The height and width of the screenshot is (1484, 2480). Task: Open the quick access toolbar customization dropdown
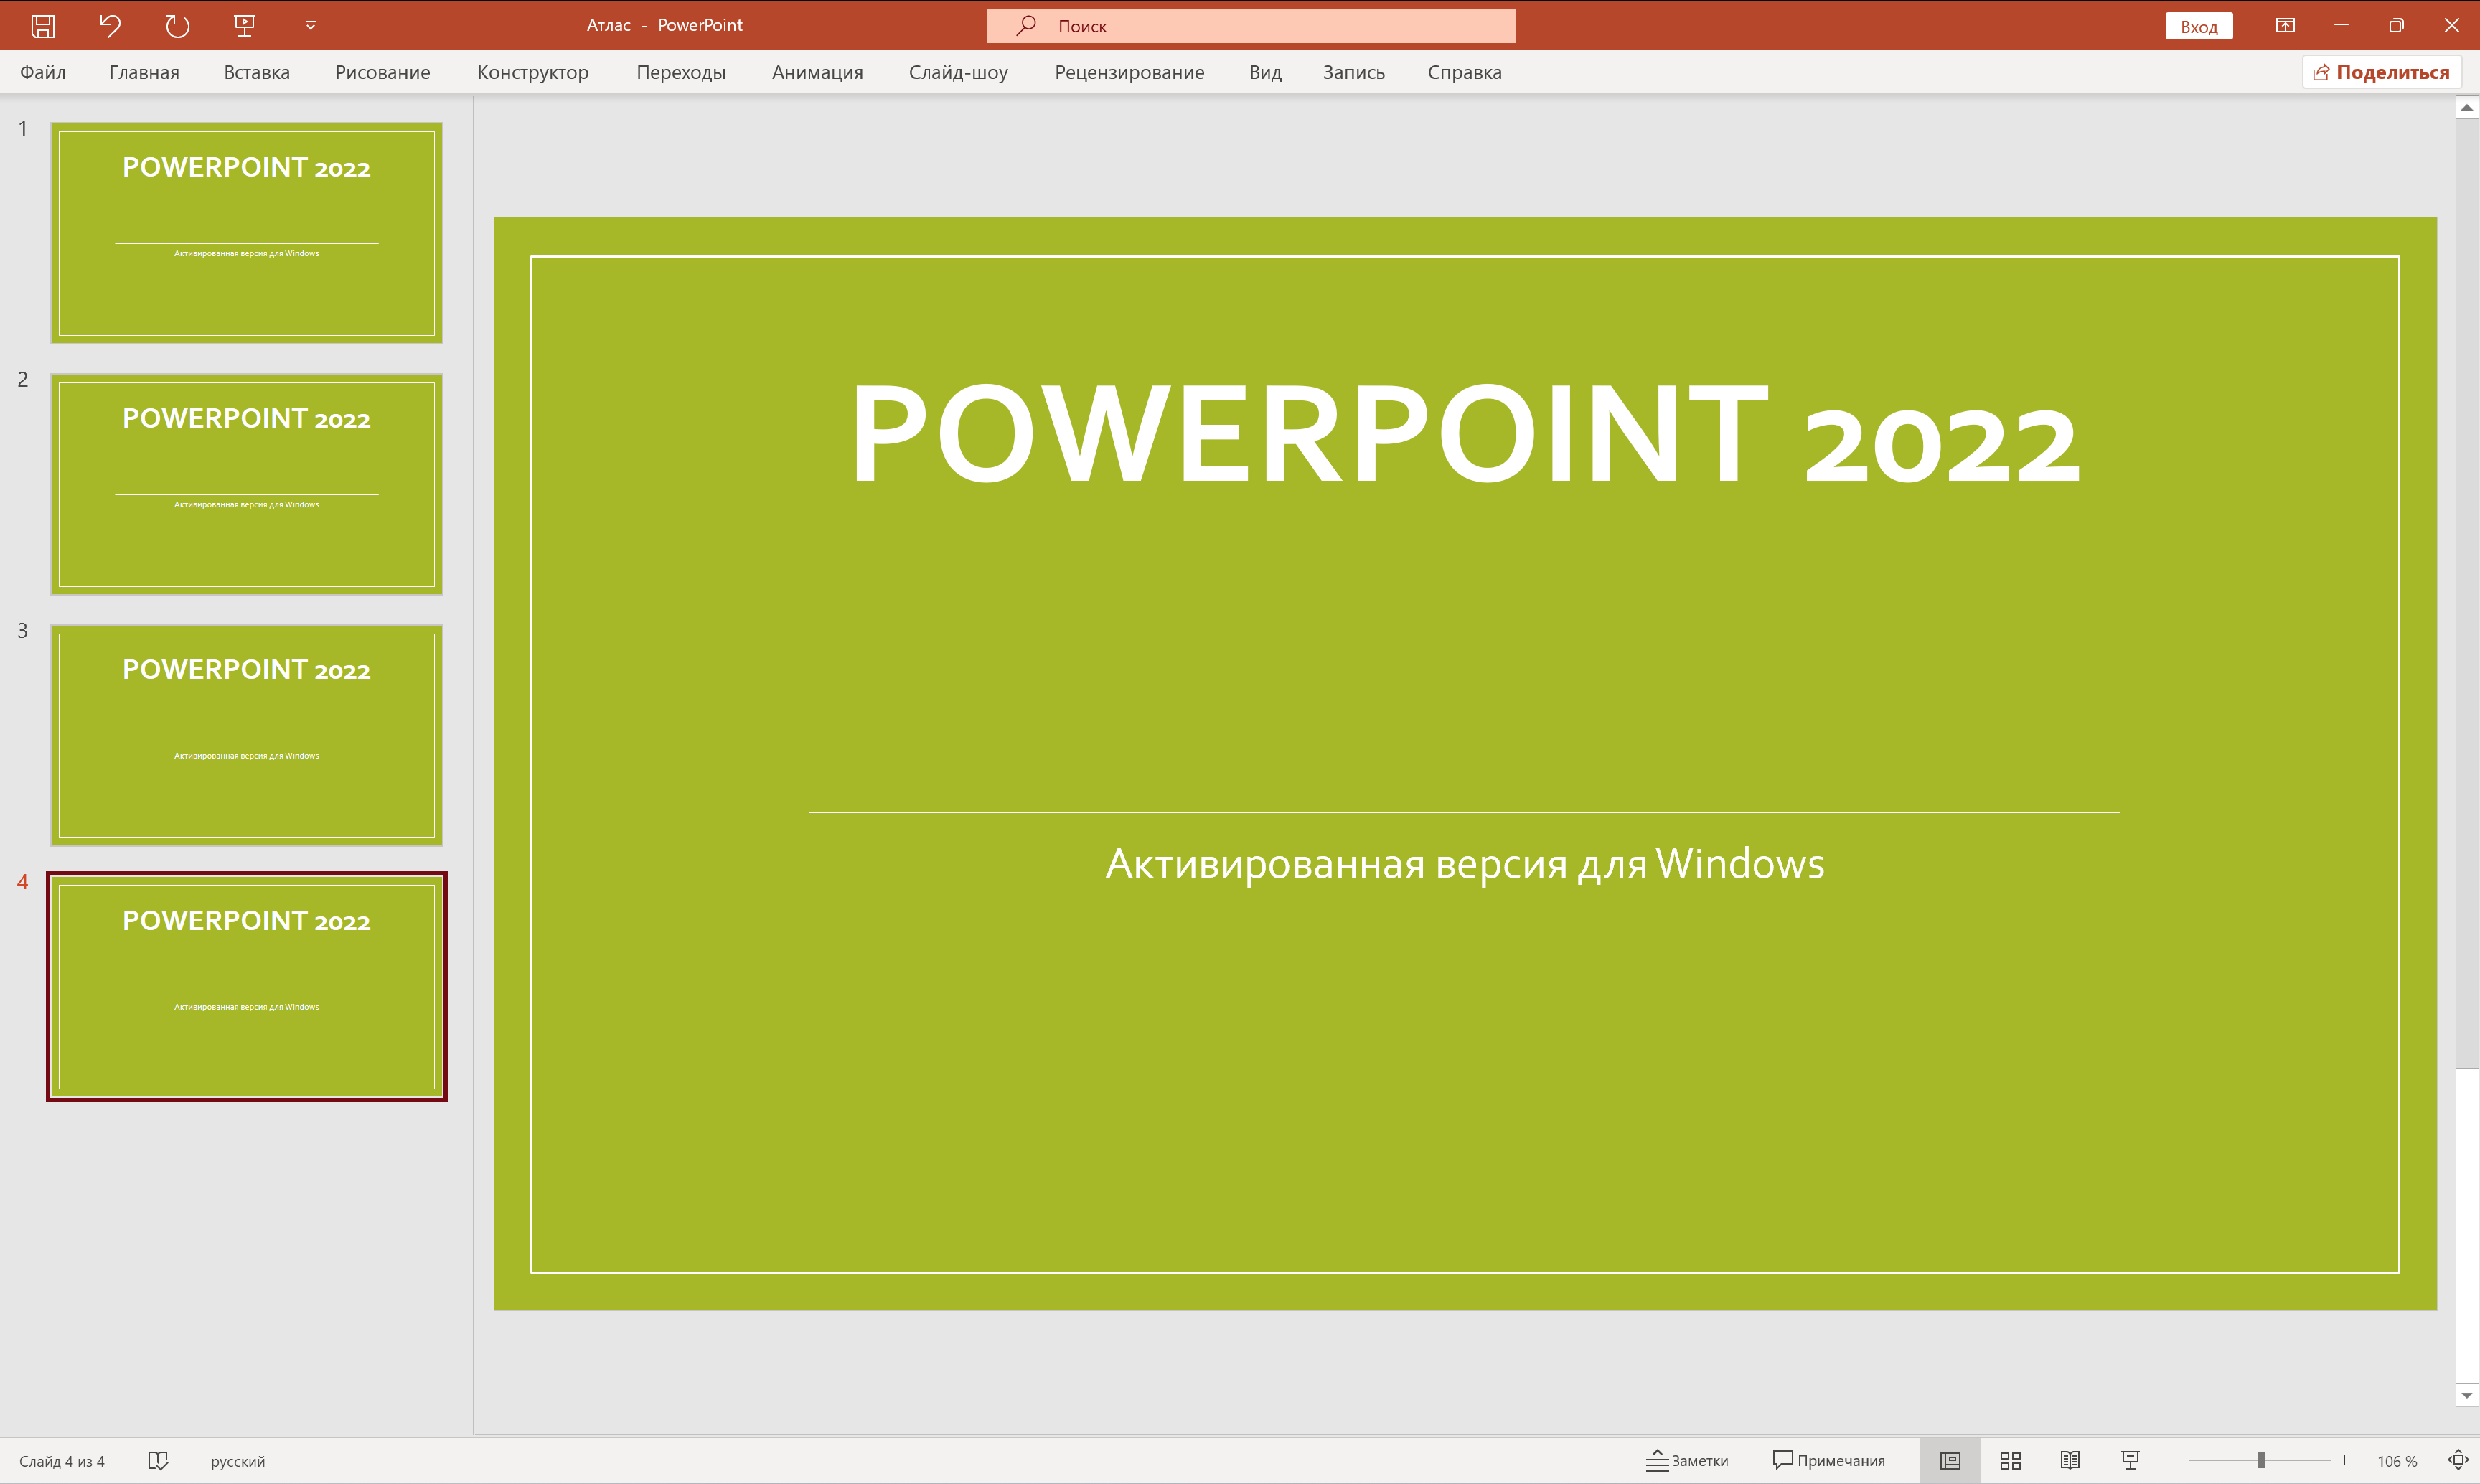coord(309,25)
